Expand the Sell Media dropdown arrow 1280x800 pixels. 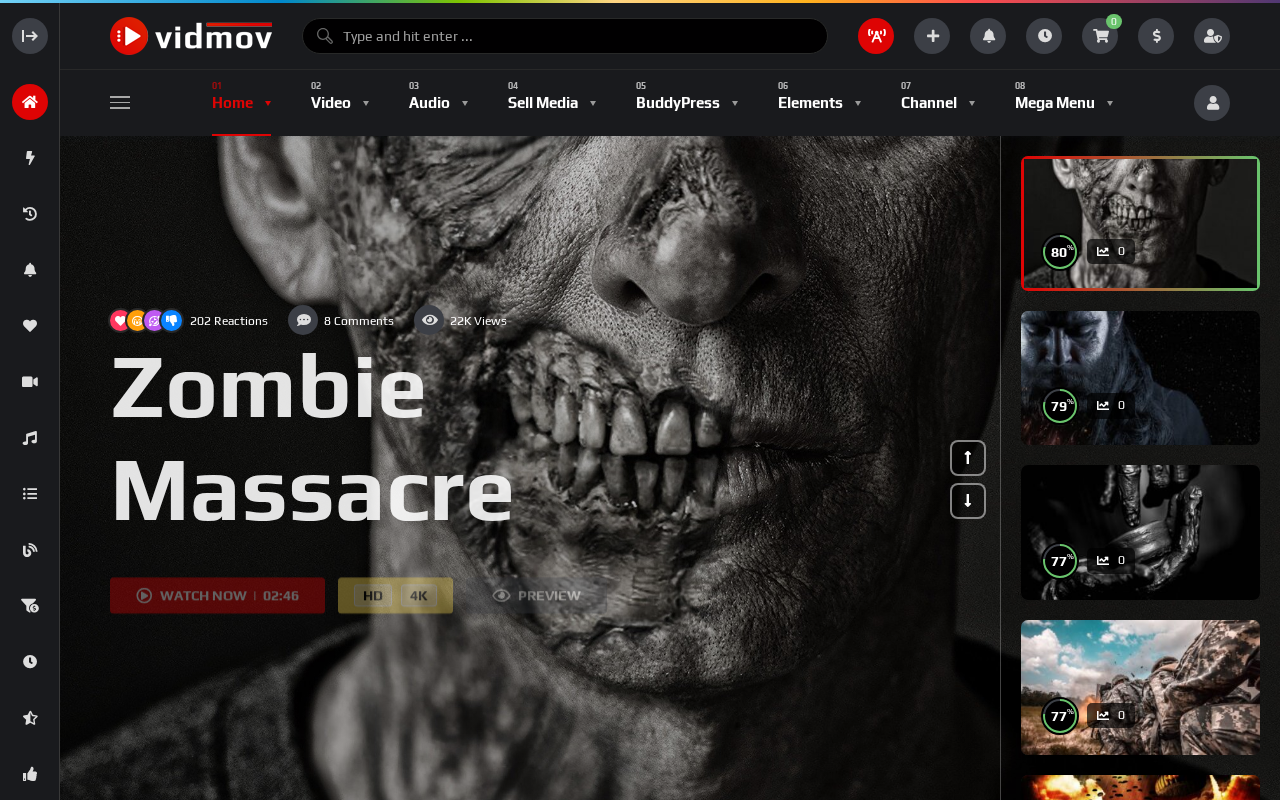coord(593,103)
